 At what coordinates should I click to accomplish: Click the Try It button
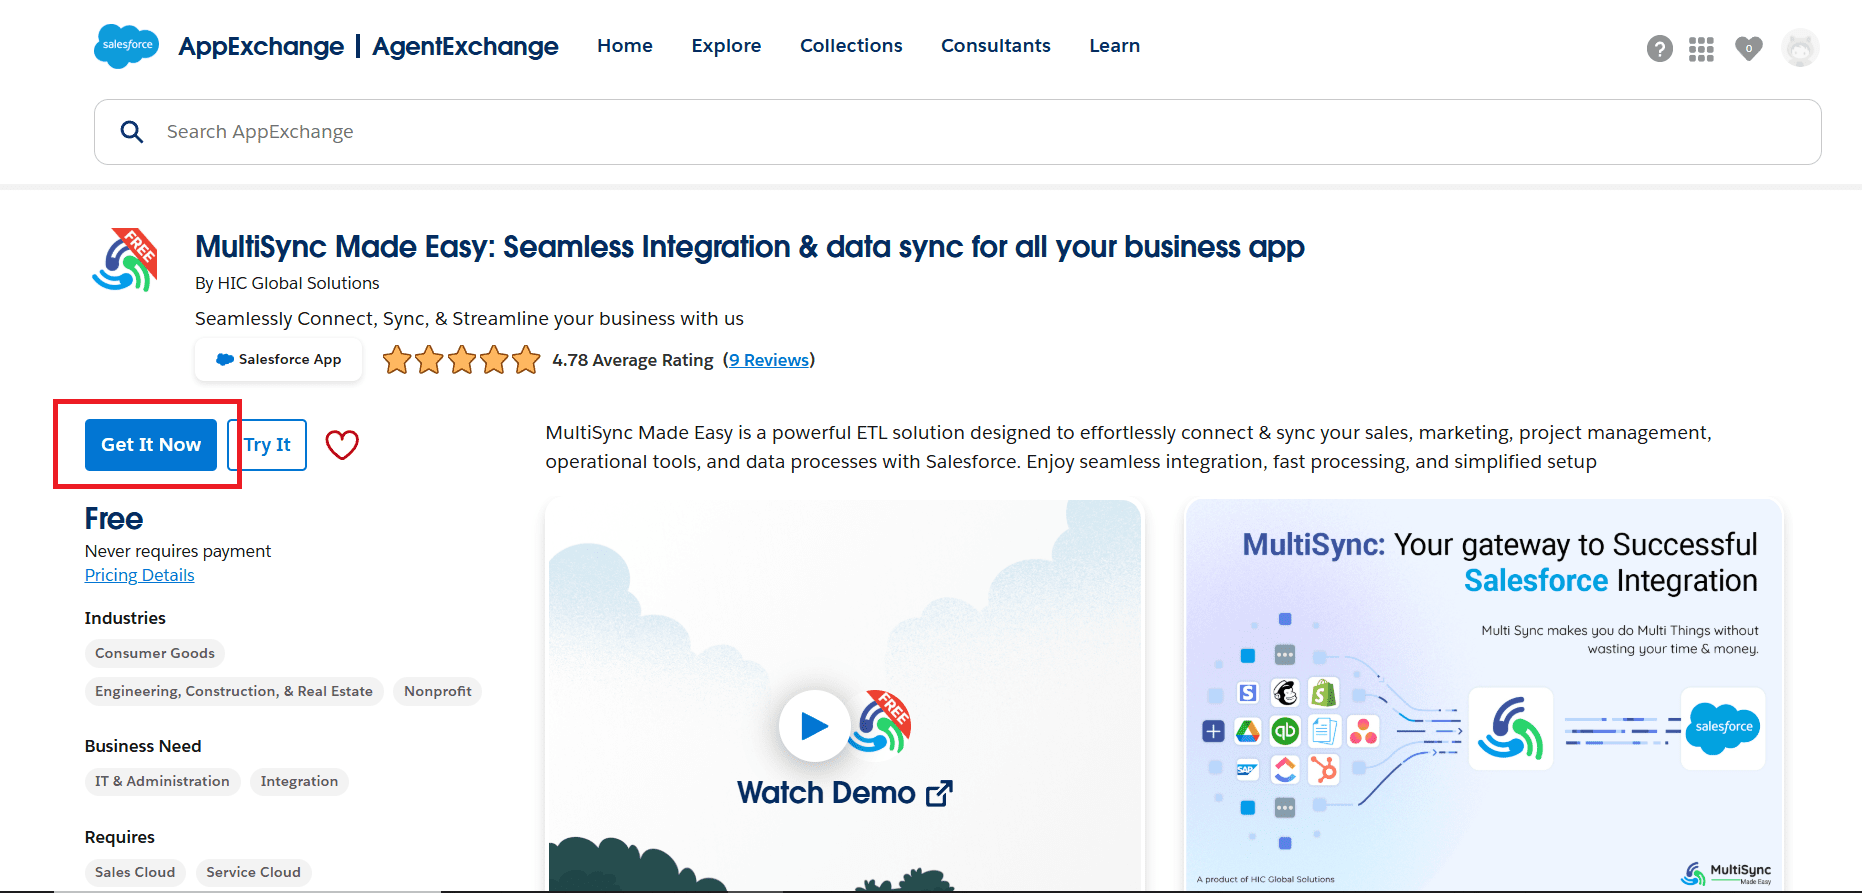click(267, 445)
